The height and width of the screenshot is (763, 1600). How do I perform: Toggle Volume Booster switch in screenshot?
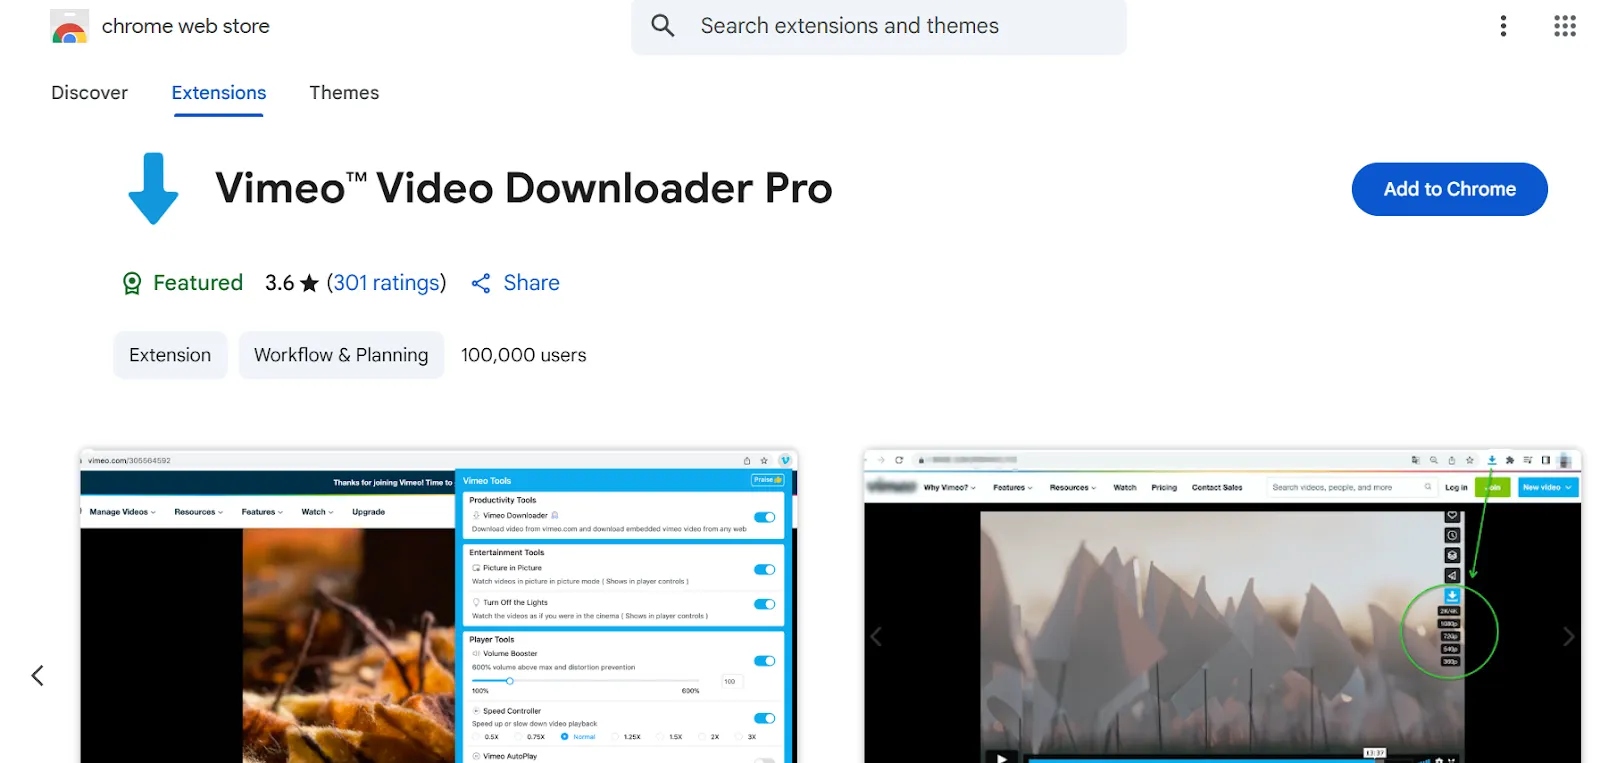[765, 661]
